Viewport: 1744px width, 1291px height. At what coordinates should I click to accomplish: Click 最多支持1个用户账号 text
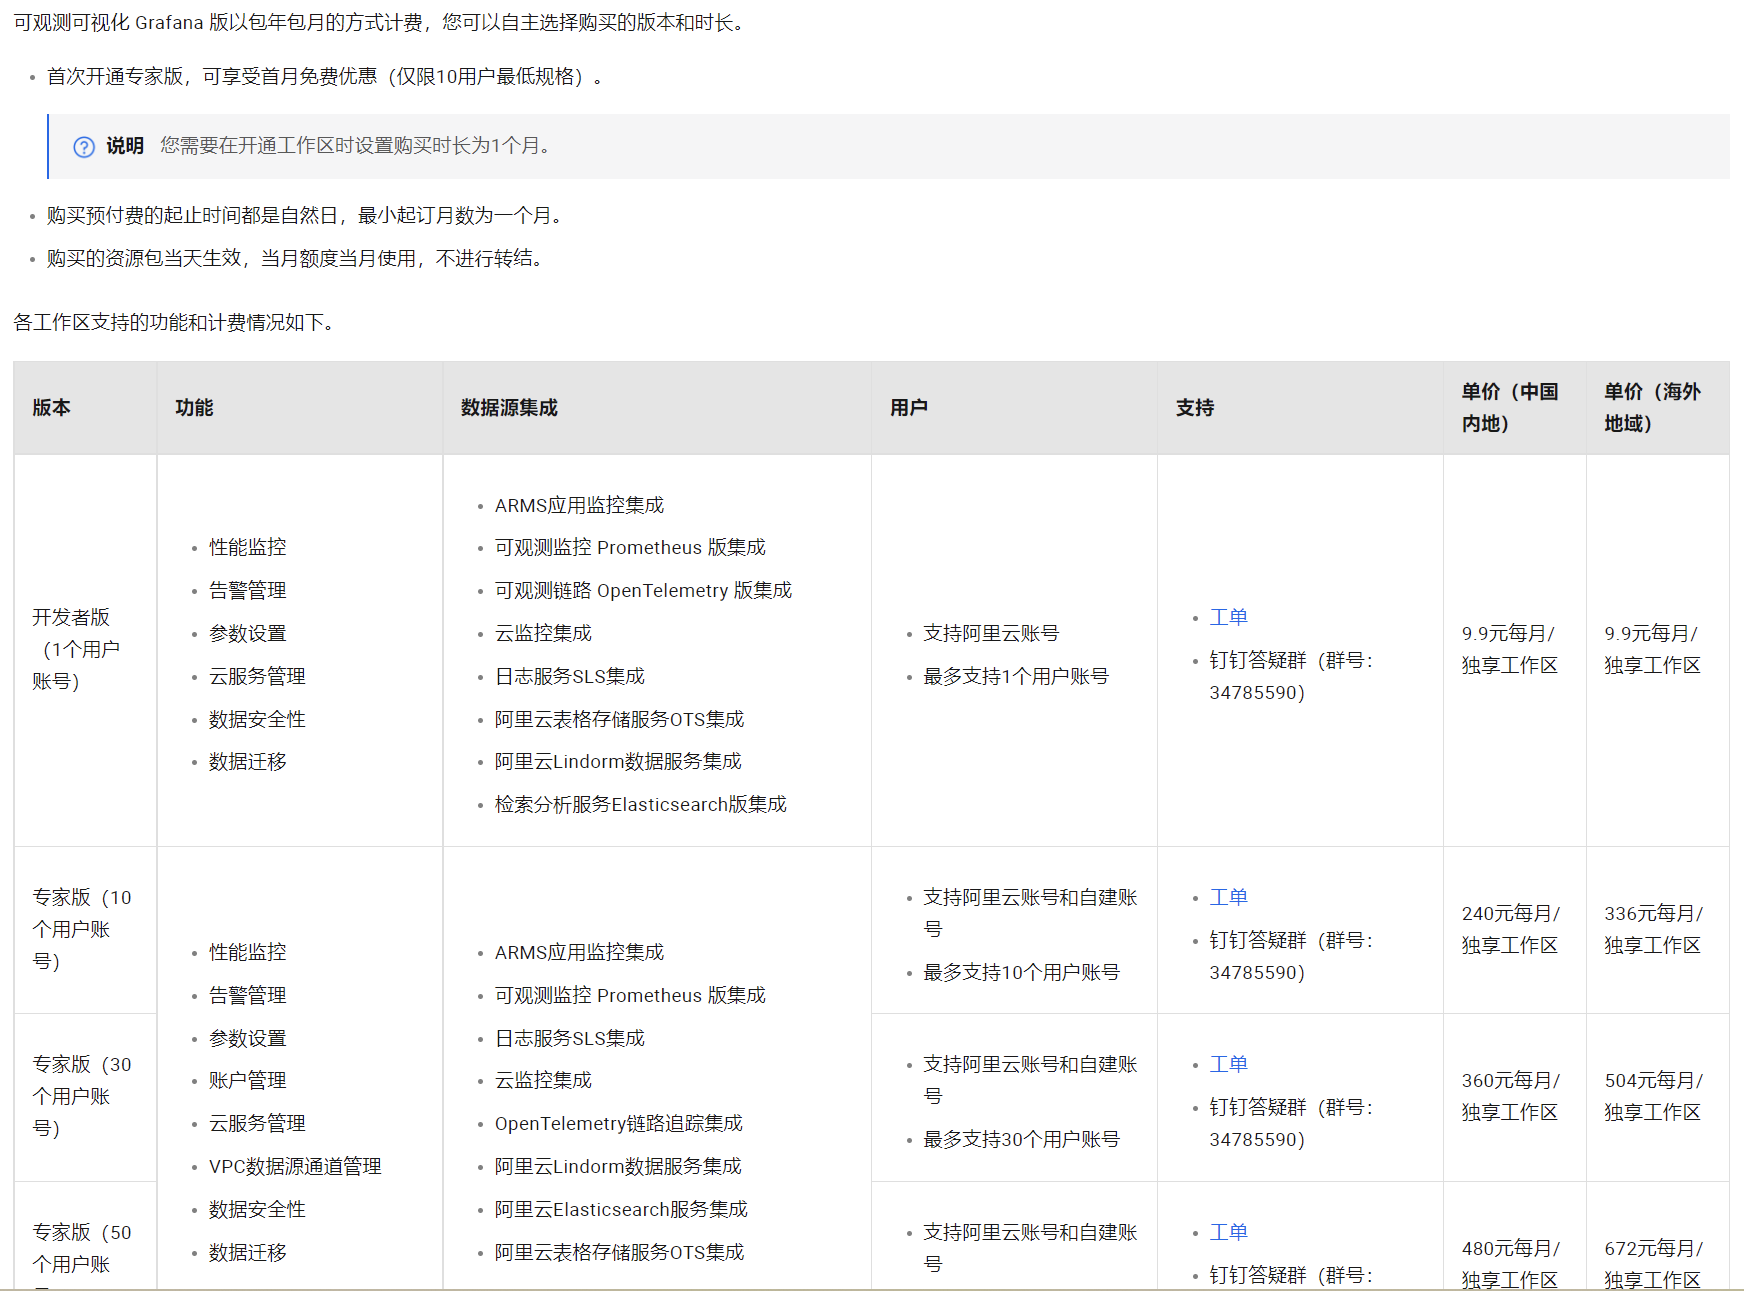tap(1016, 677)
